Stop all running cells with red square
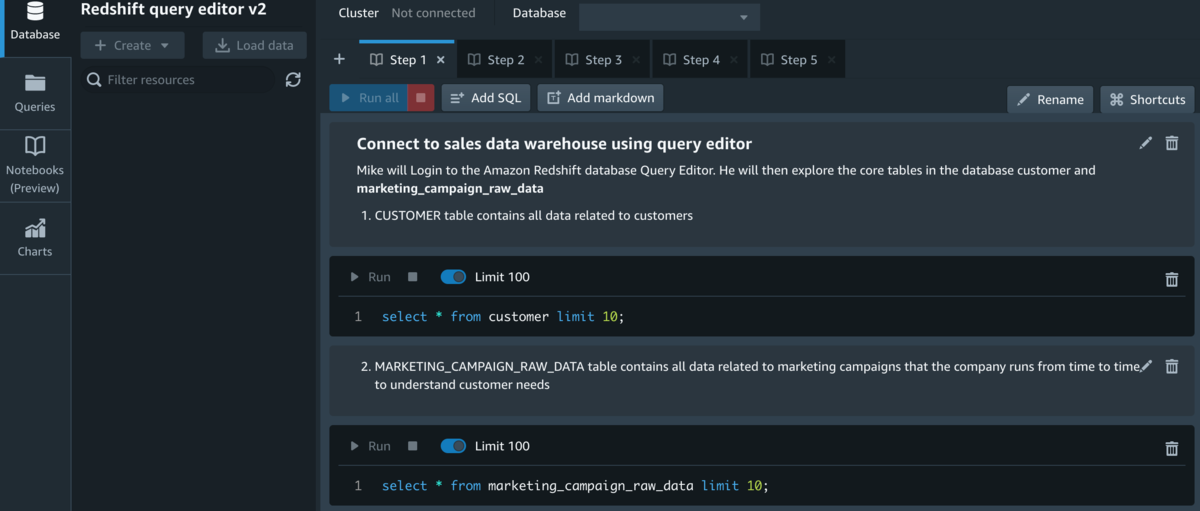This screenshot has width=1200, height=511. coord(421,98)
